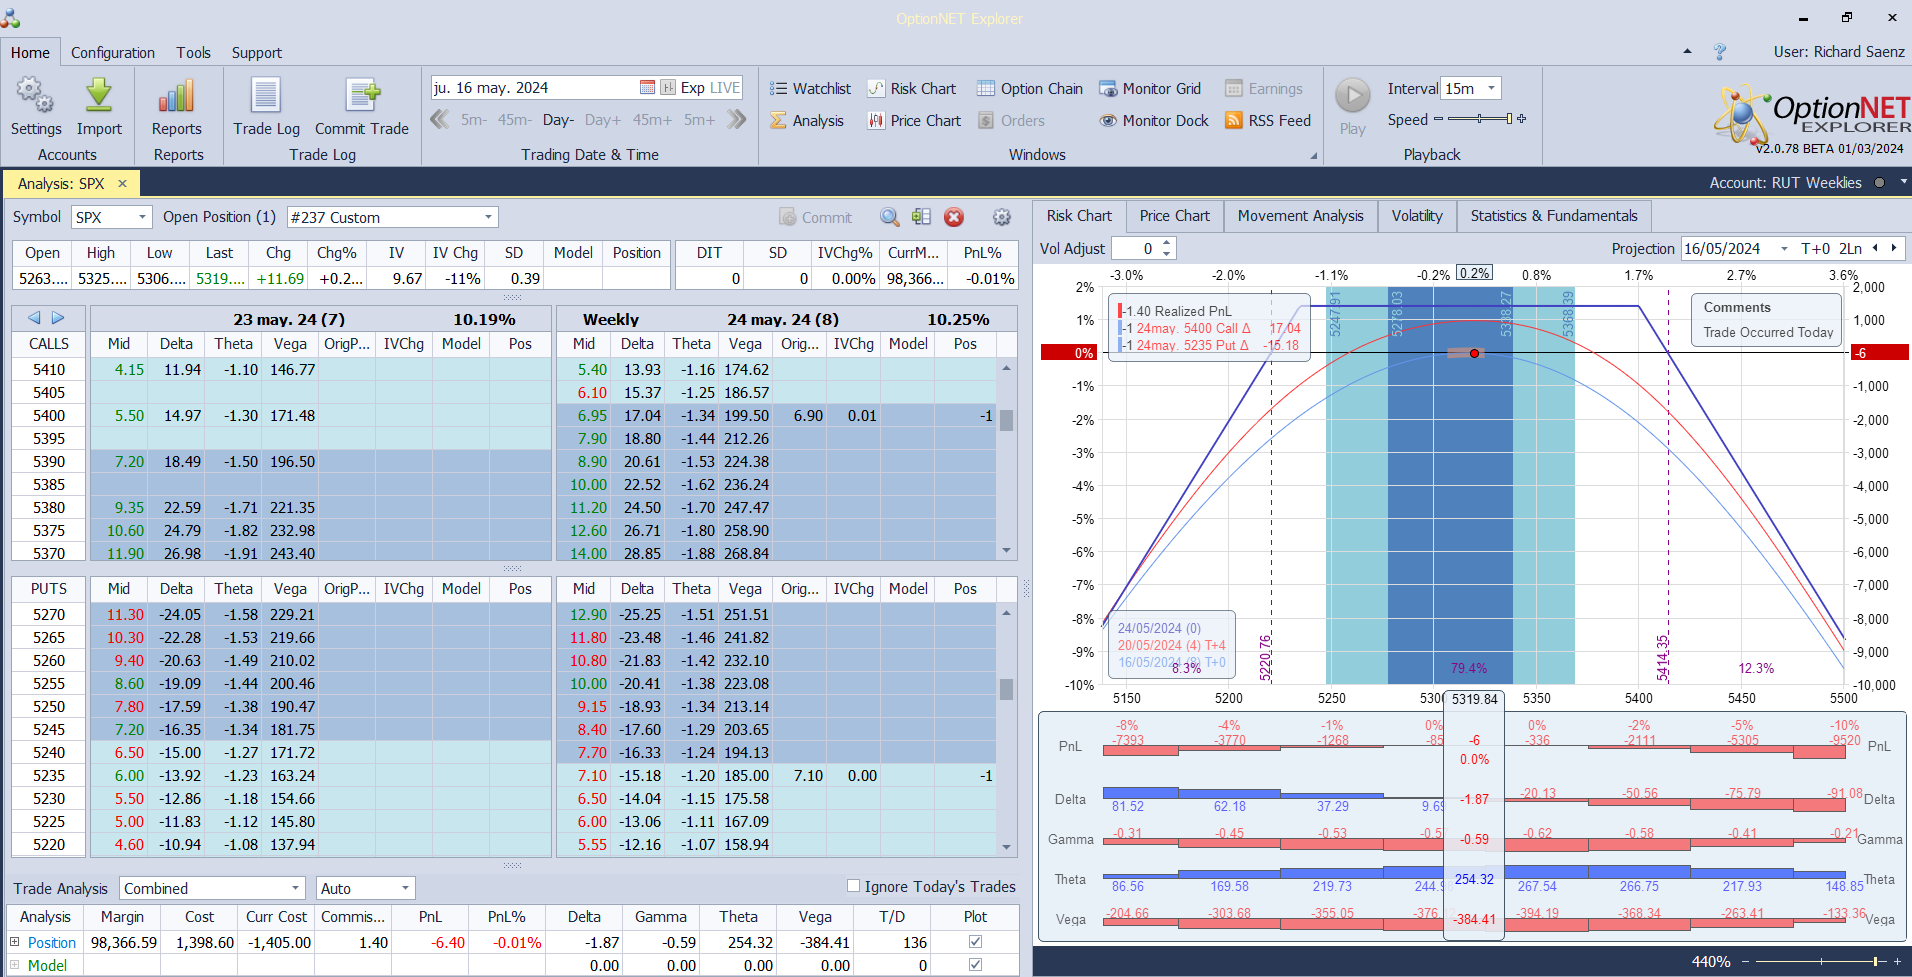
Task: Click the Day+ step forward button
Action: (602, 120)
